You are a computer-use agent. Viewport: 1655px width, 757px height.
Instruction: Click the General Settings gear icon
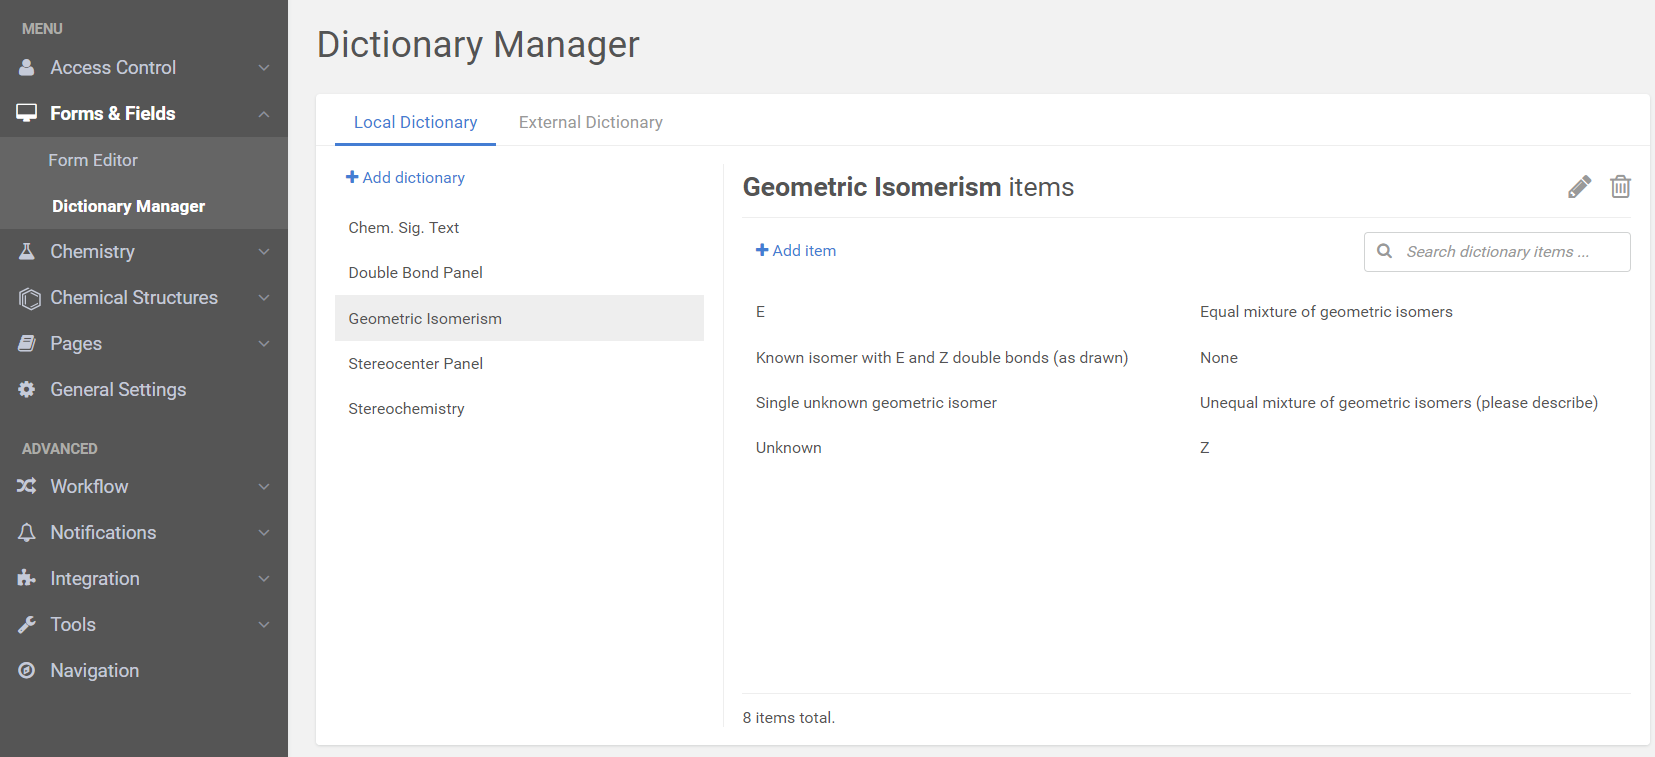27,389
